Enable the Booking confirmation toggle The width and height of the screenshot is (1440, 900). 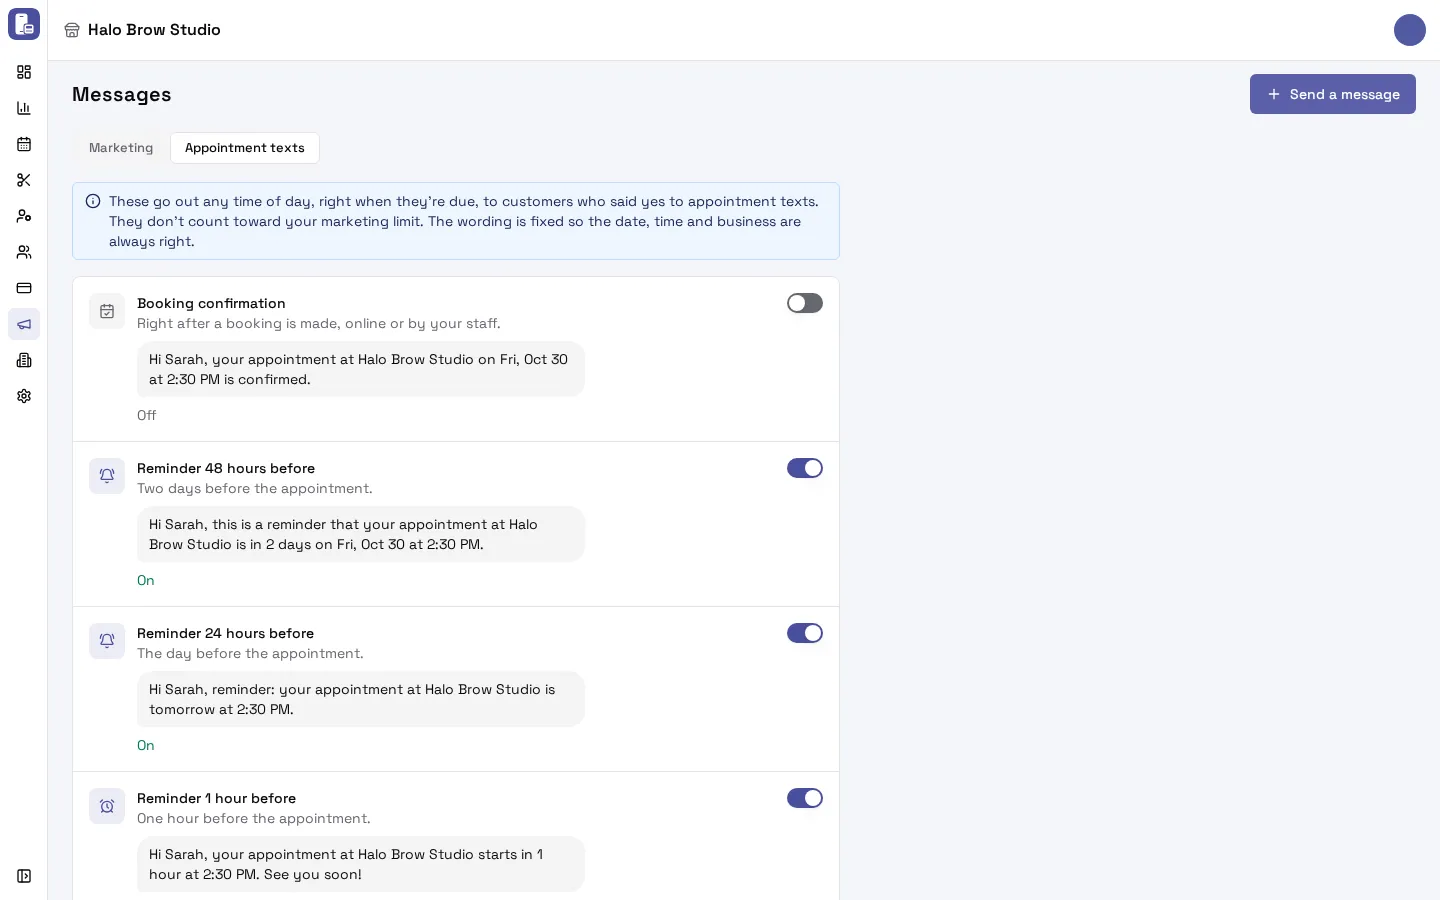(805, 303)
